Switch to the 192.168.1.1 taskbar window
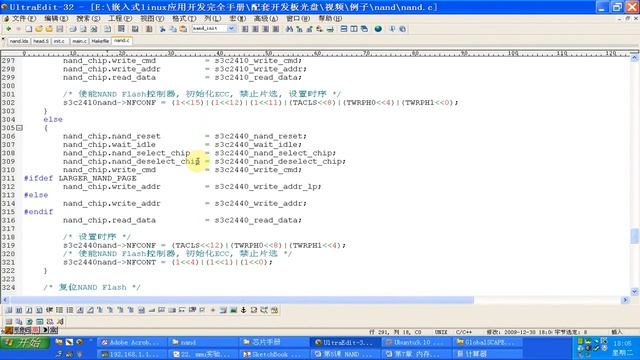This screenshot has height=360, width=640. point(132,354)
